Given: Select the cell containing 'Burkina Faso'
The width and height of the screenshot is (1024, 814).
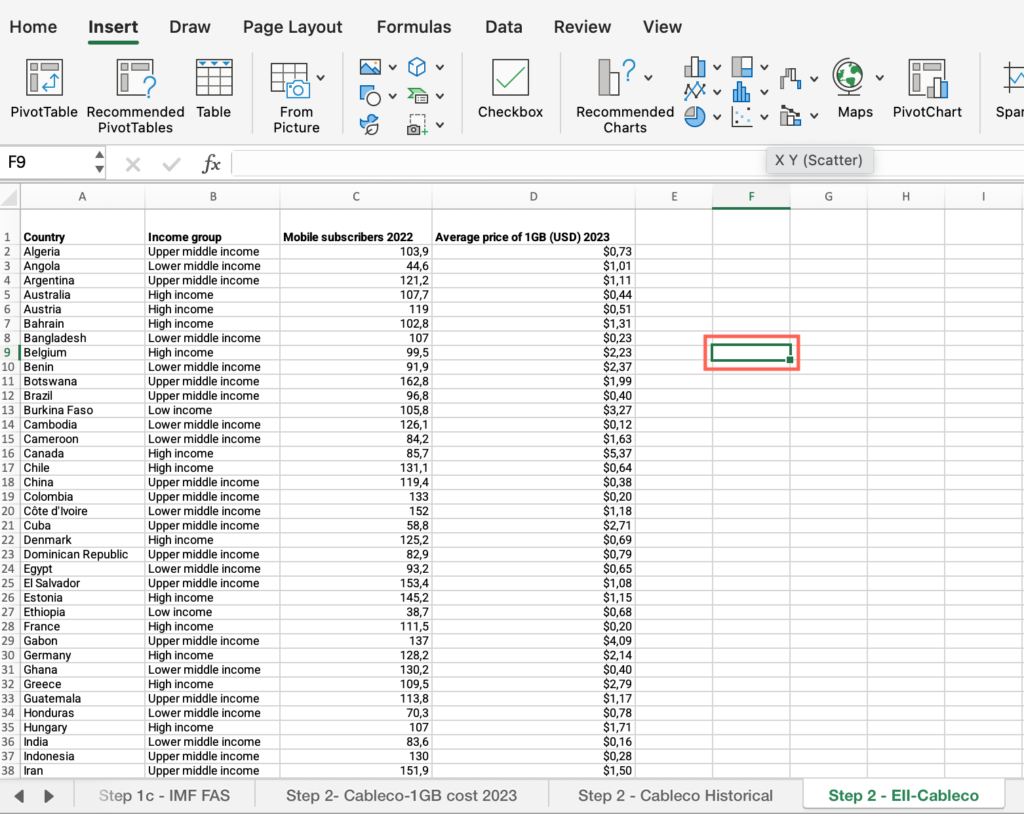Looking at the screenshot, I should tap(82, 410).
